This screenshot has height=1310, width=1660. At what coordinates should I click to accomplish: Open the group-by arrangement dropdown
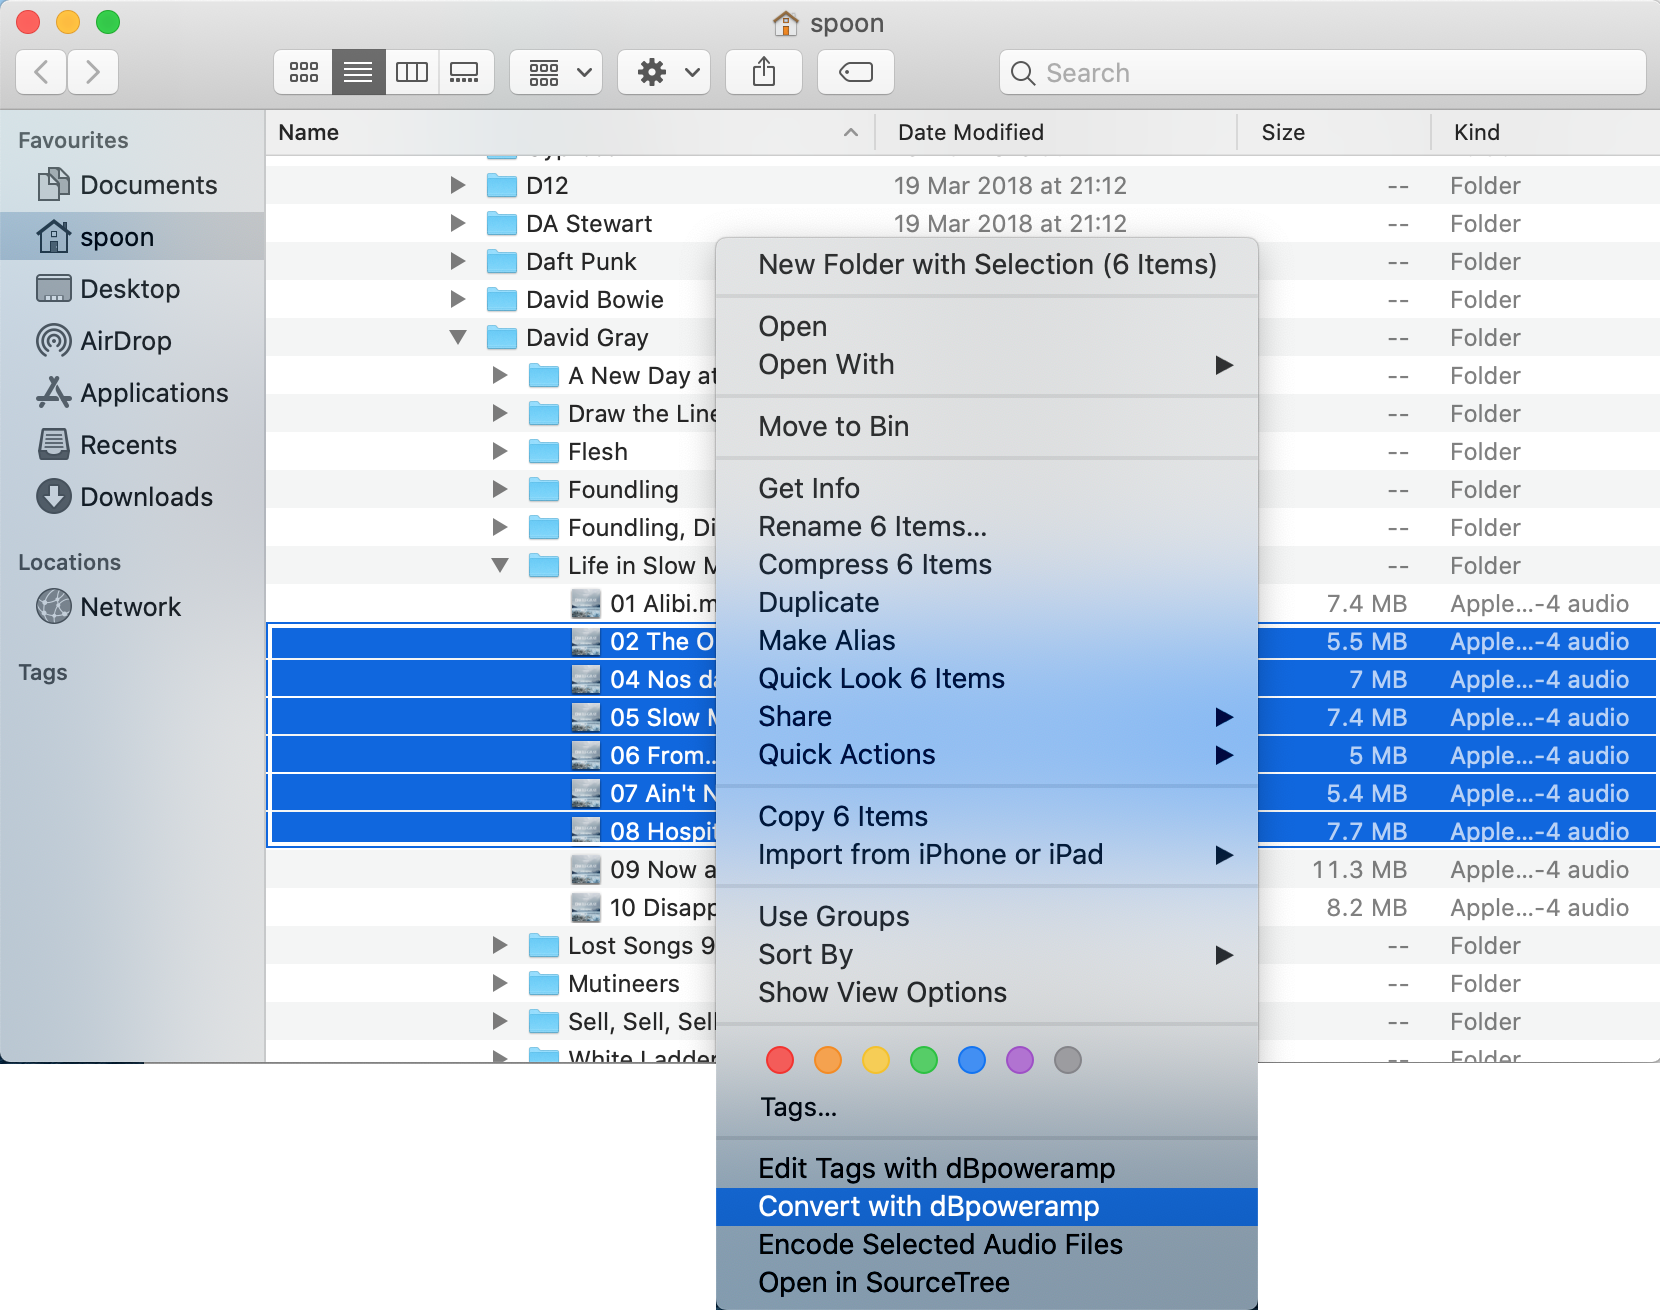[557, 72]
